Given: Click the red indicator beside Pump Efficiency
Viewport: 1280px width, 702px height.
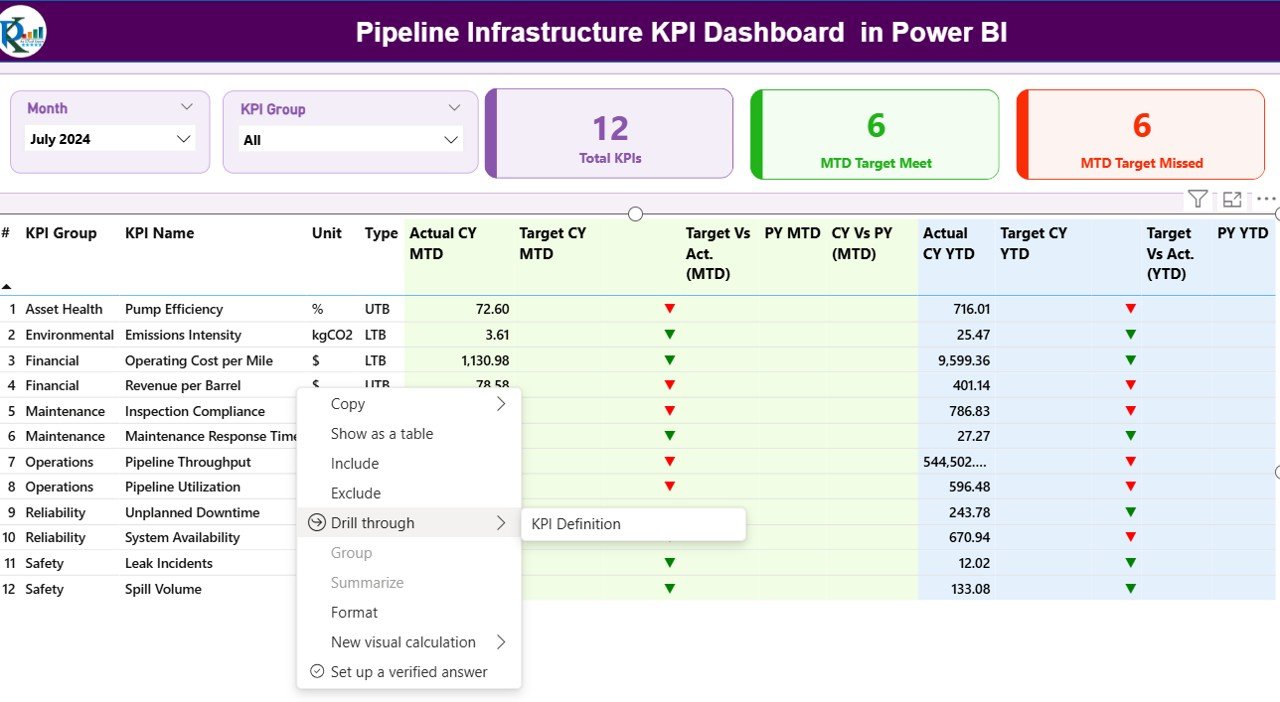Looking at the screenshot, I should pos(669,309).
